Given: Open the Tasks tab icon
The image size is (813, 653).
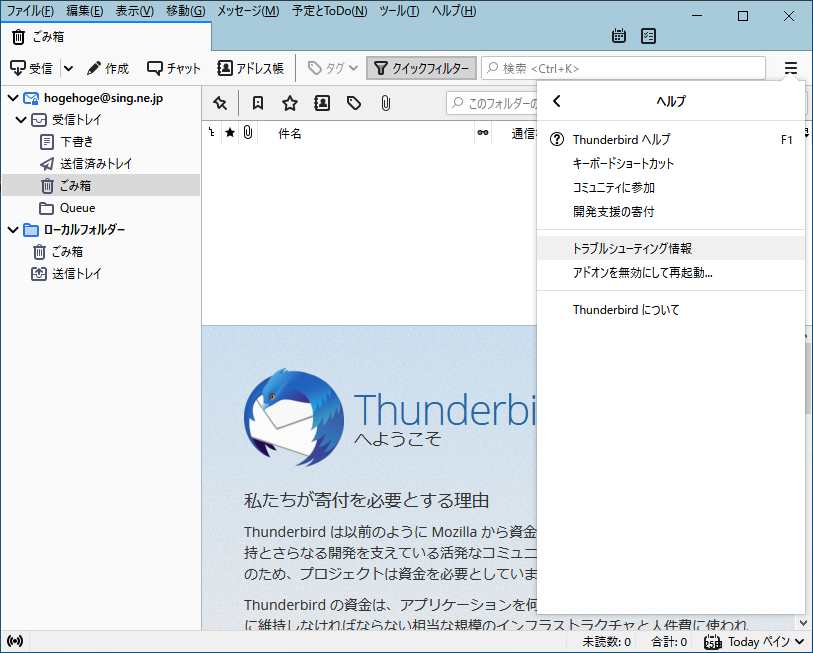Looking at the screenshot, I should click(x=648, y=36).
